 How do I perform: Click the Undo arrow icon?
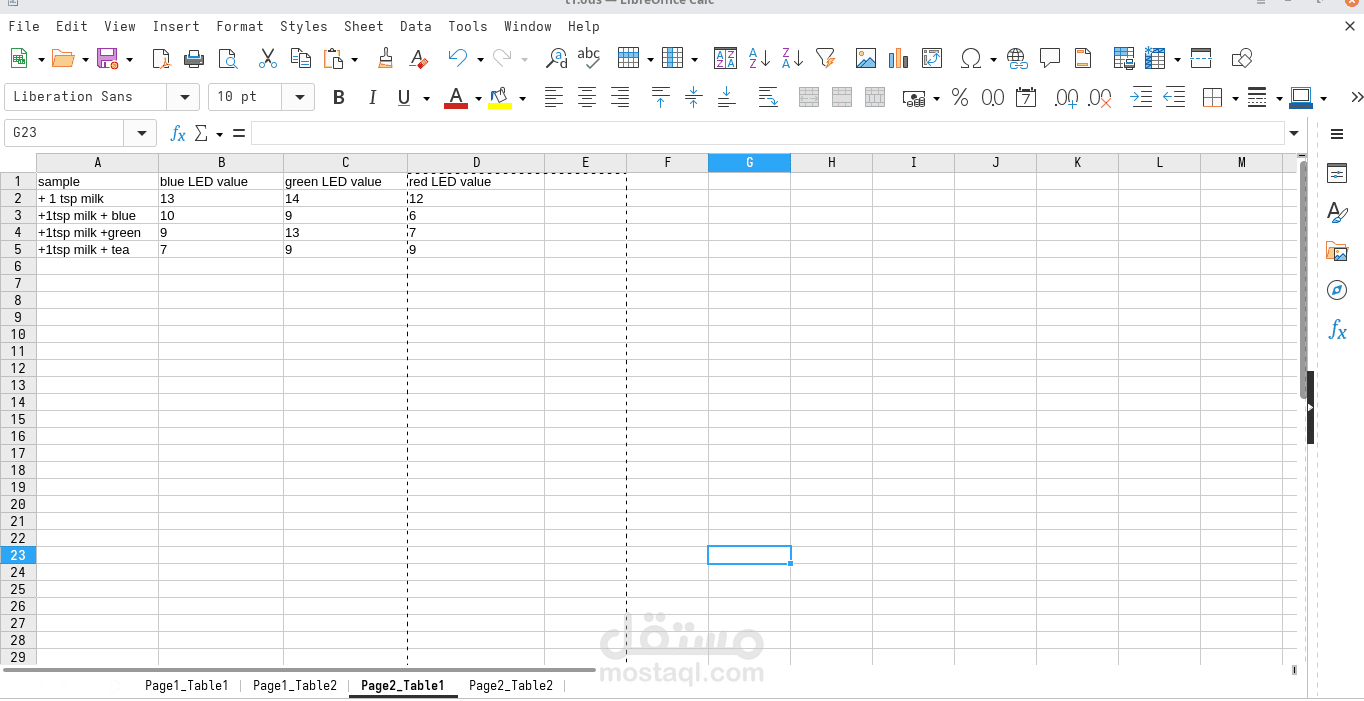(x=458, y=59)
